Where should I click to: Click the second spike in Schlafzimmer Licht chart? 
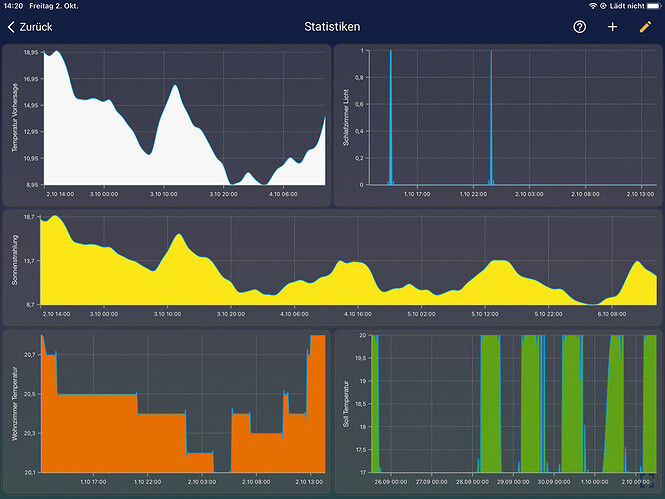point(491,120)
